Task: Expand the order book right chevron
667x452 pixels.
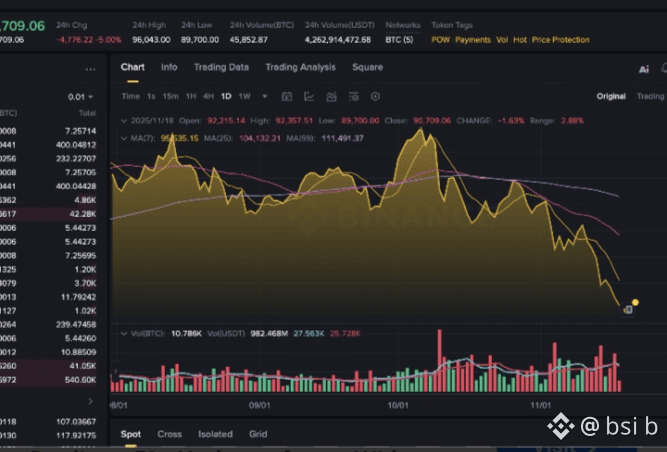Action: click(x=90, y=401)
